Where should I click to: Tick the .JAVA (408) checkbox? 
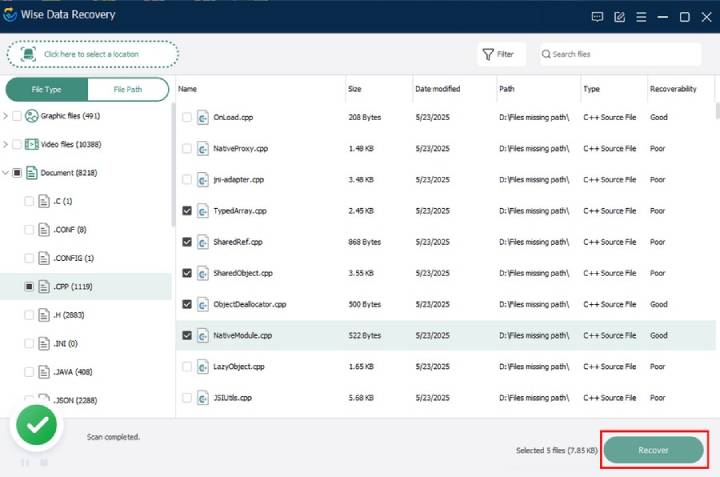pos(28,371)
